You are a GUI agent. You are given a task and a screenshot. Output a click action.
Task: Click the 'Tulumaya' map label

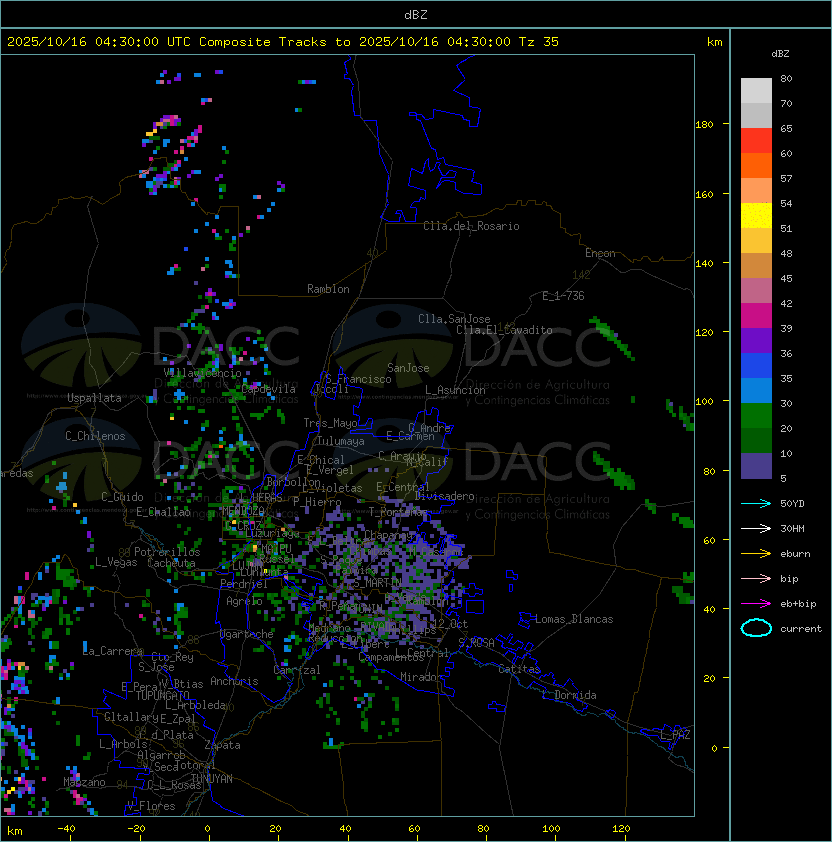[341, 441]
